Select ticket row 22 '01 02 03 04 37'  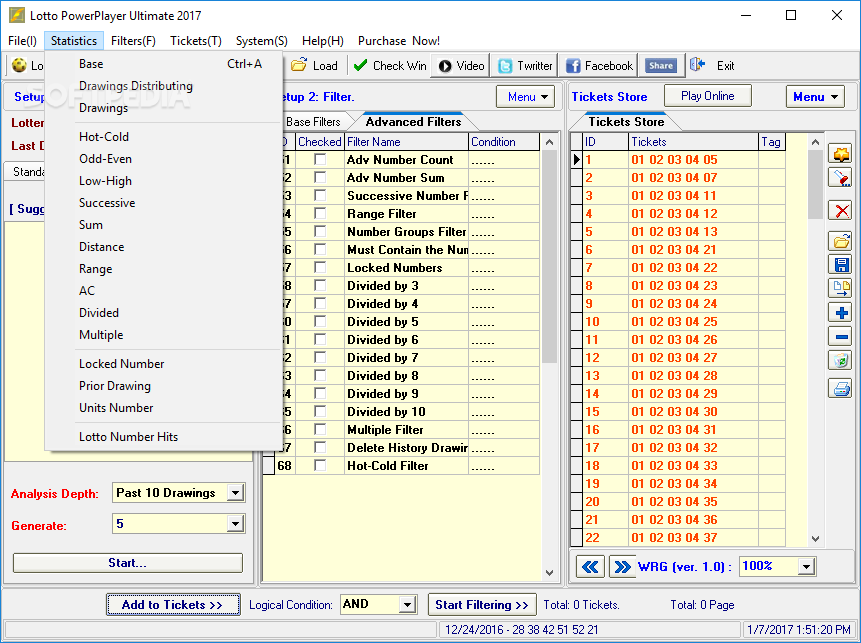(678, 538)
